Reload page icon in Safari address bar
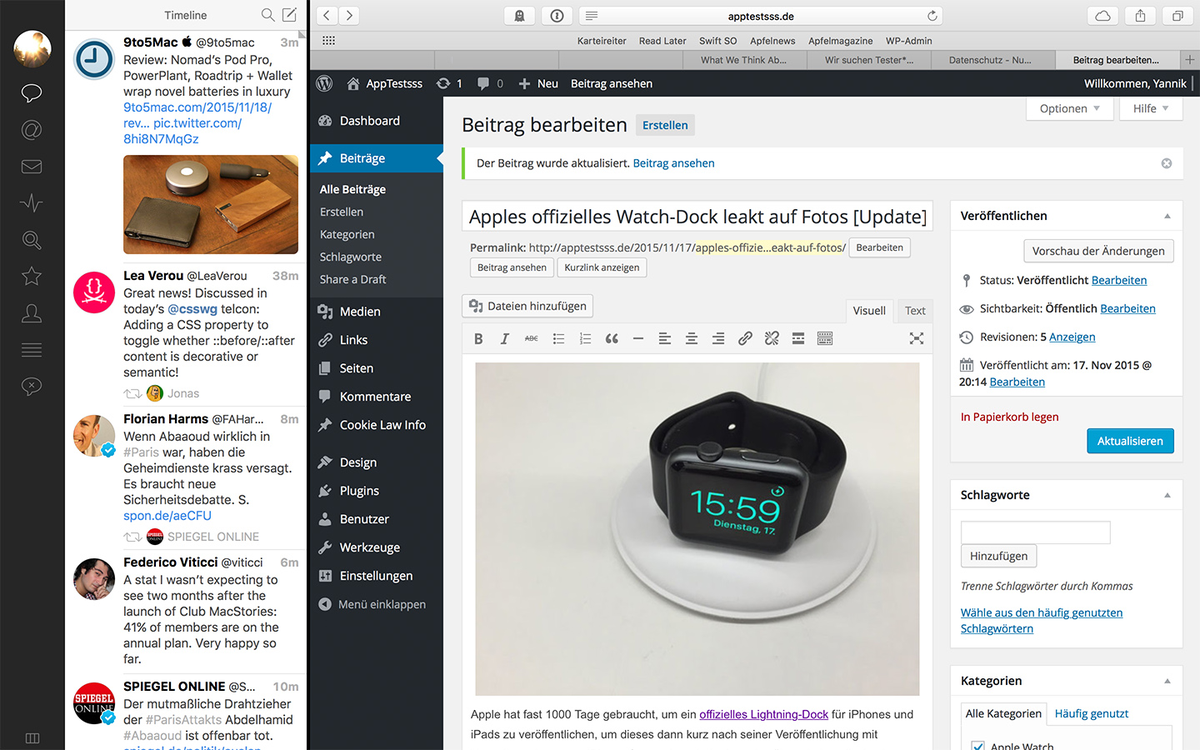Viewport: 1200px width, 750px height. coord(932,16)
